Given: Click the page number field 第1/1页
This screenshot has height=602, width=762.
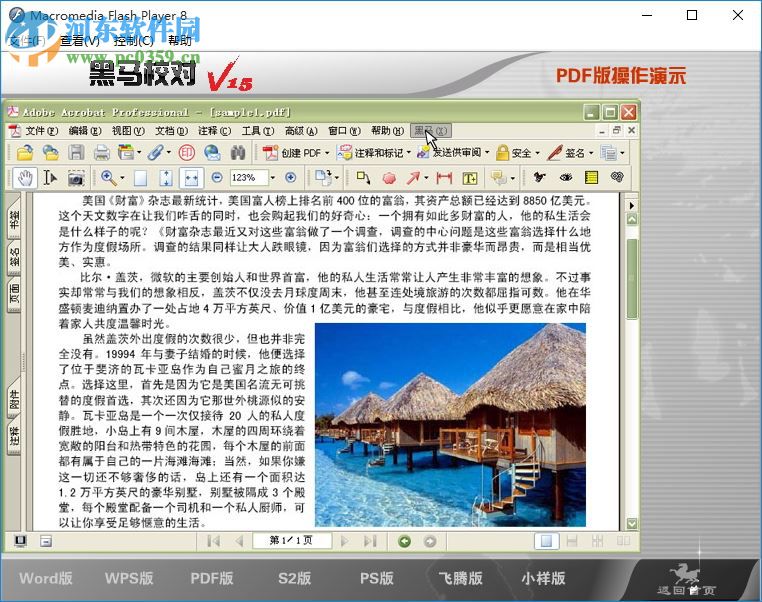Looking at the screenshot, I should click(x=292, y=540).
